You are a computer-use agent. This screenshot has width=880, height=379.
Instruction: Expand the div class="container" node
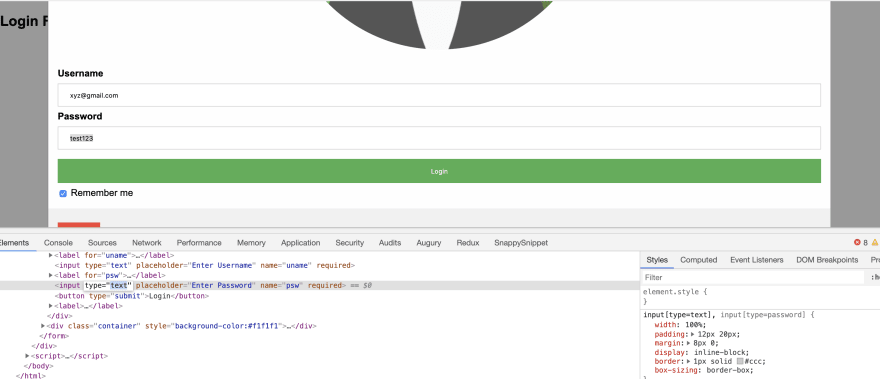point(43,326)
